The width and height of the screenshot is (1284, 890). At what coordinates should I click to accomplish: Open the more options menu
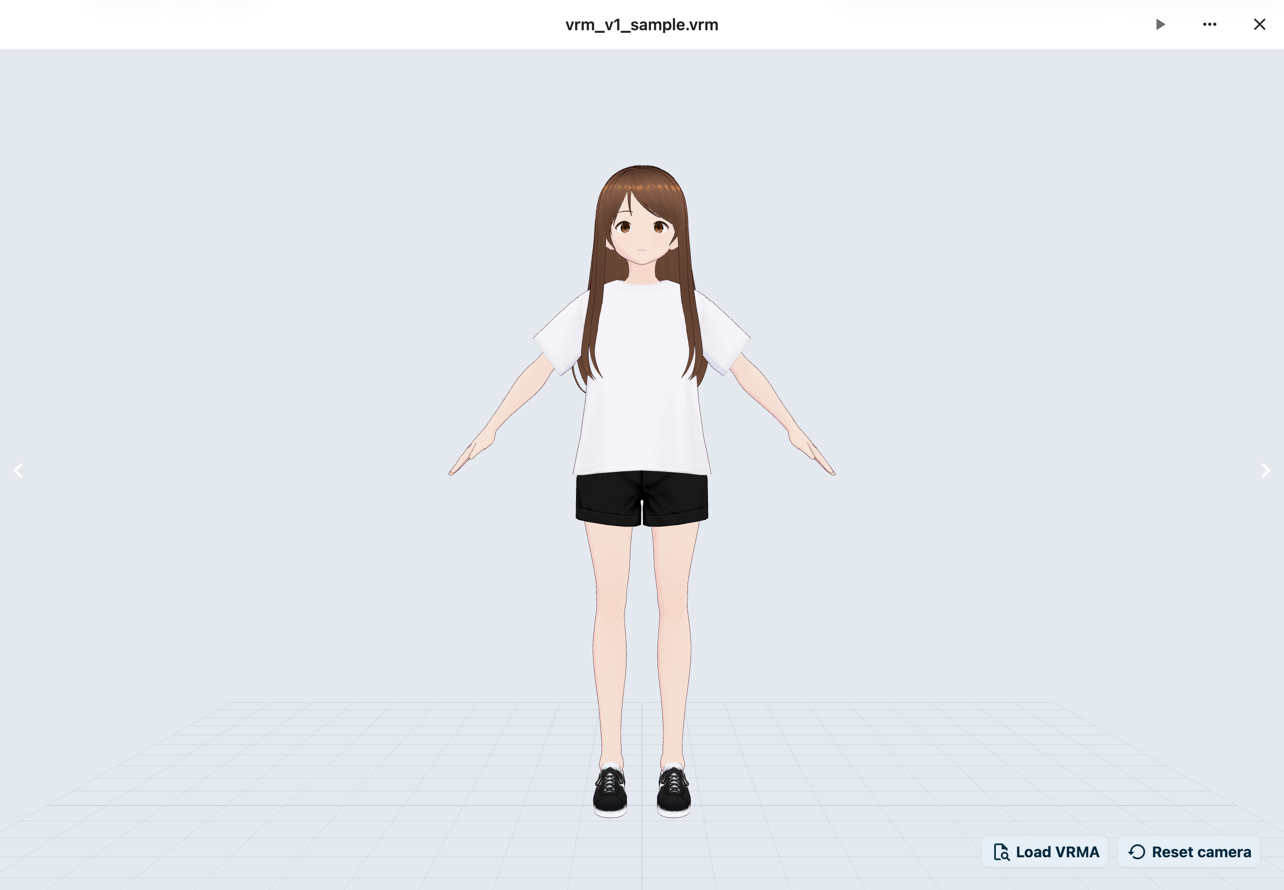click(1210, 24)
